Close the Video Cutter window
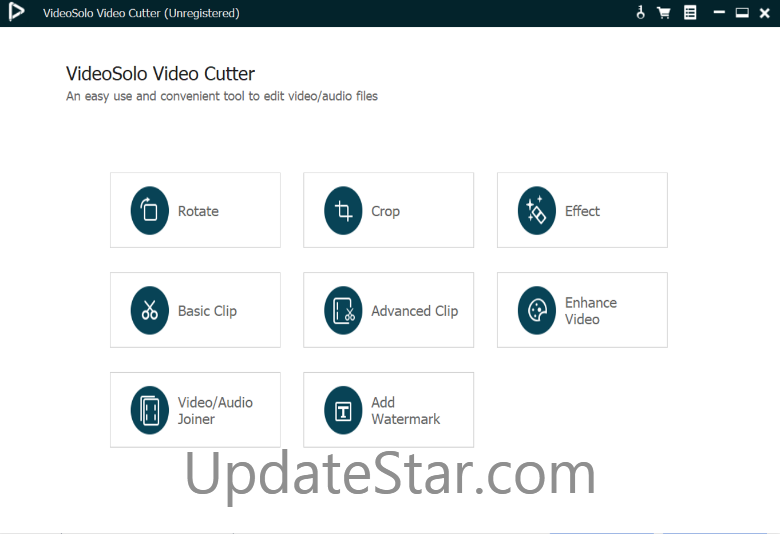780x534 pixels. click(x=765, y=13)
